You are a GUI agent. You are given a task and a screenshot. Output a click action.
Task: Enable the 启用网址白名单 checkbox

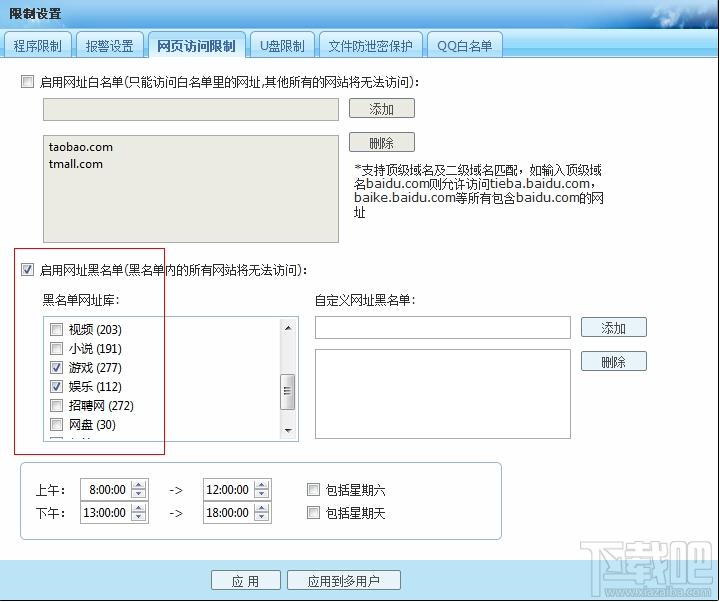click(x=28, y=82)
